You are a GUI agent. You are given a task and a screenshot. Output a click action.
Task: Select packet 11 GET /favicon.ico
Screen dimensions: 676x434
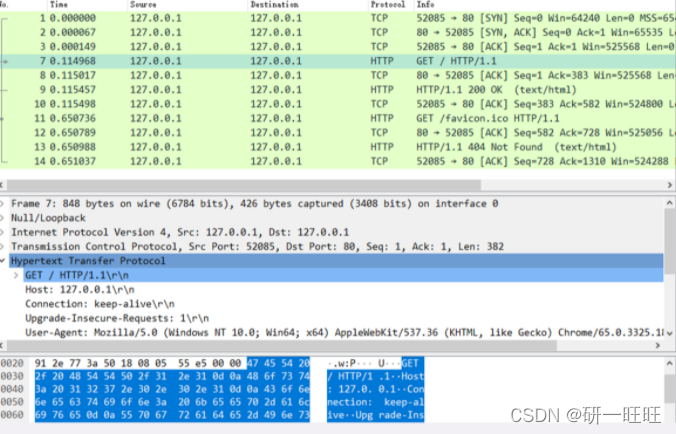click(x=338, y=118)
